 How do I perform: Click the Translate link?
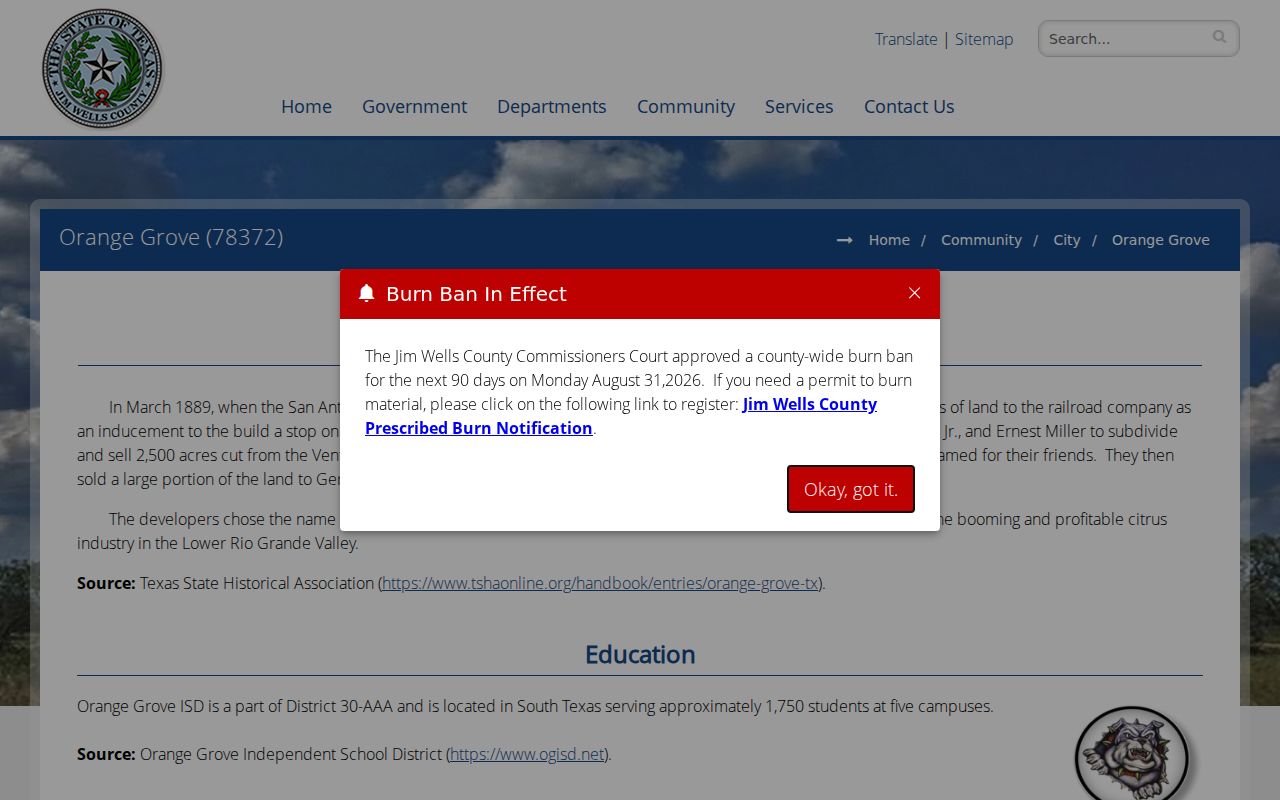[906, 39]
